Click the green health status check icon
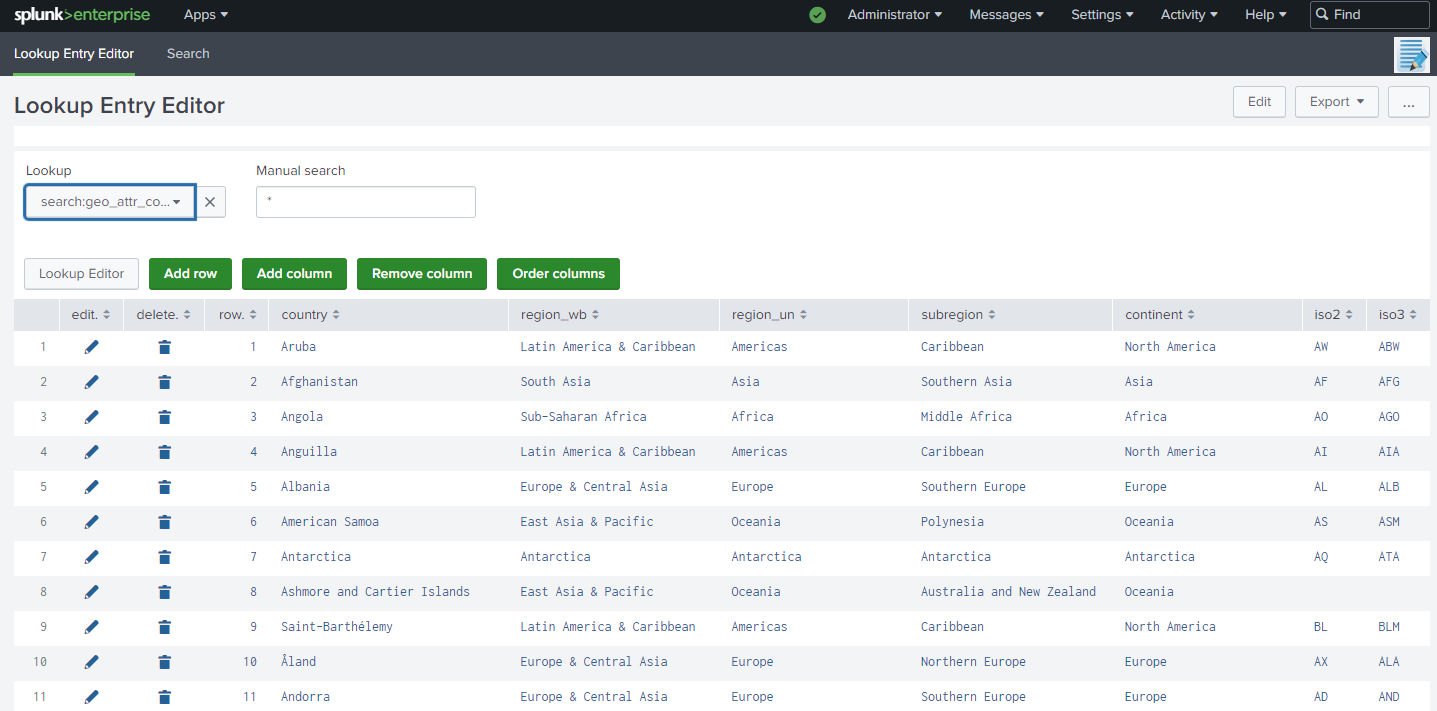Image resolution: width=1437 pixels, height=711 pixels. click(x=818, y=15)
